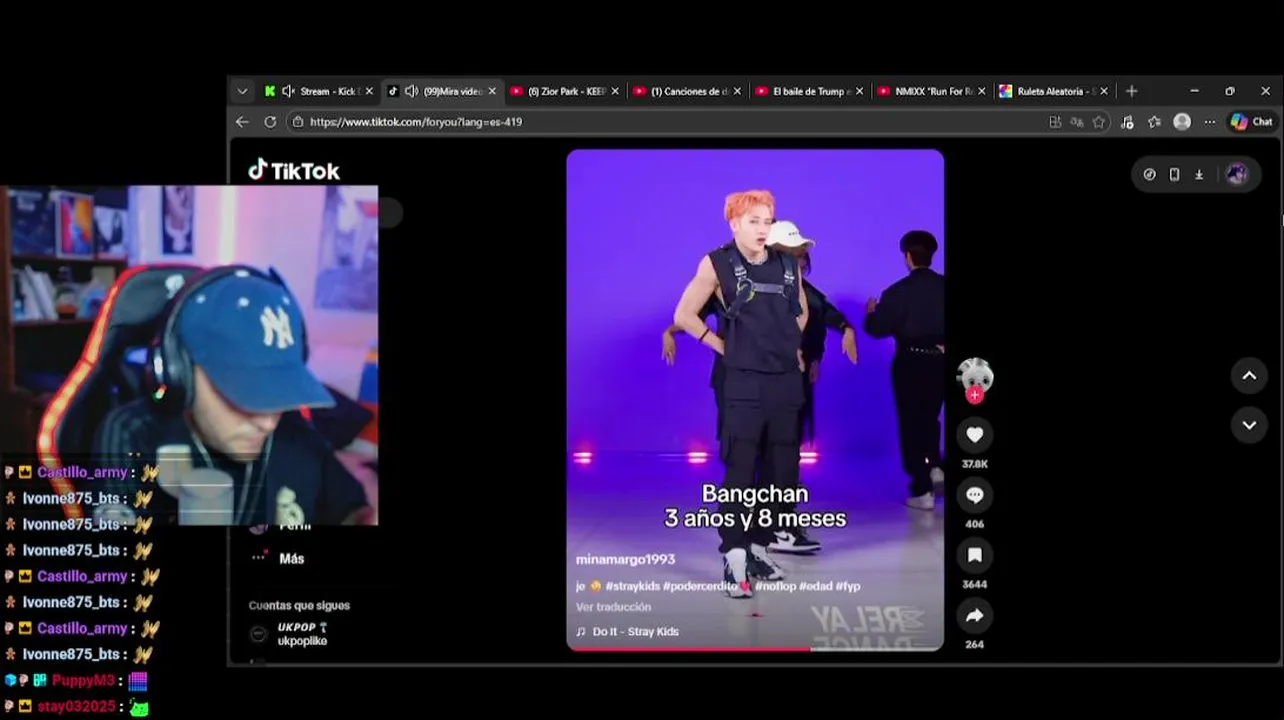1284x720 pixels.
Task: Open the Do It - Stray Kids sound
Action: point(627,632)
